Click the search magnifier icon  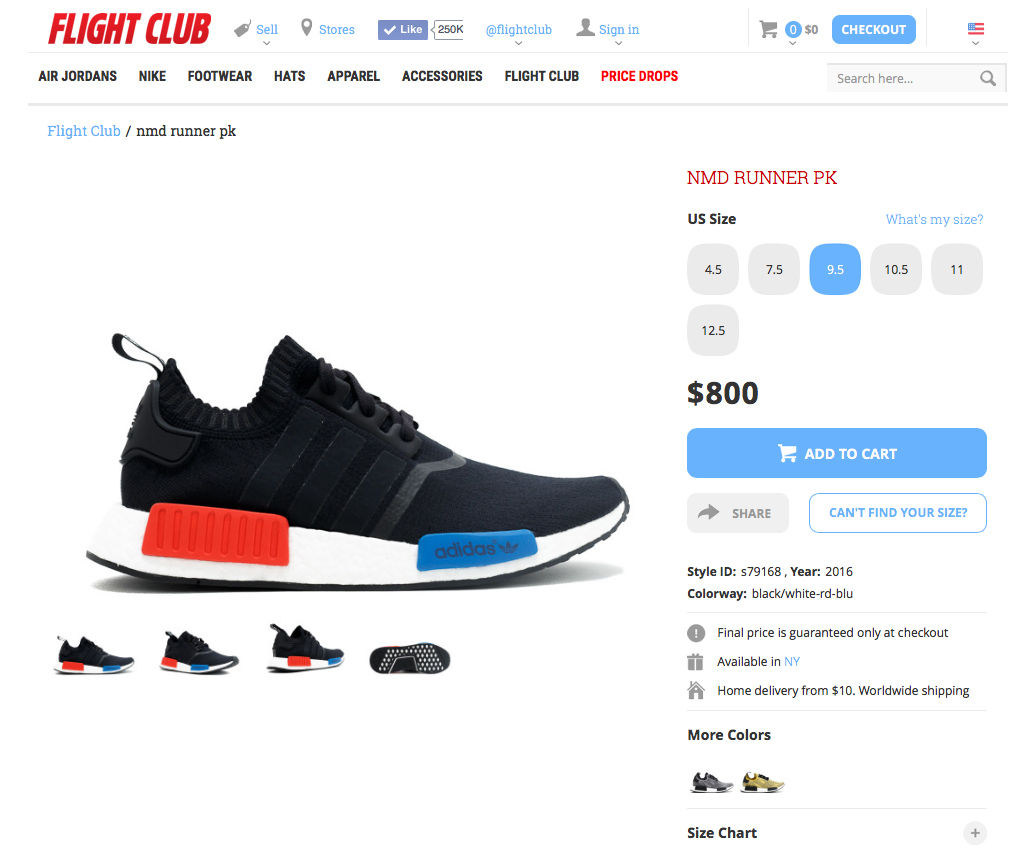[x=987, y=78]
